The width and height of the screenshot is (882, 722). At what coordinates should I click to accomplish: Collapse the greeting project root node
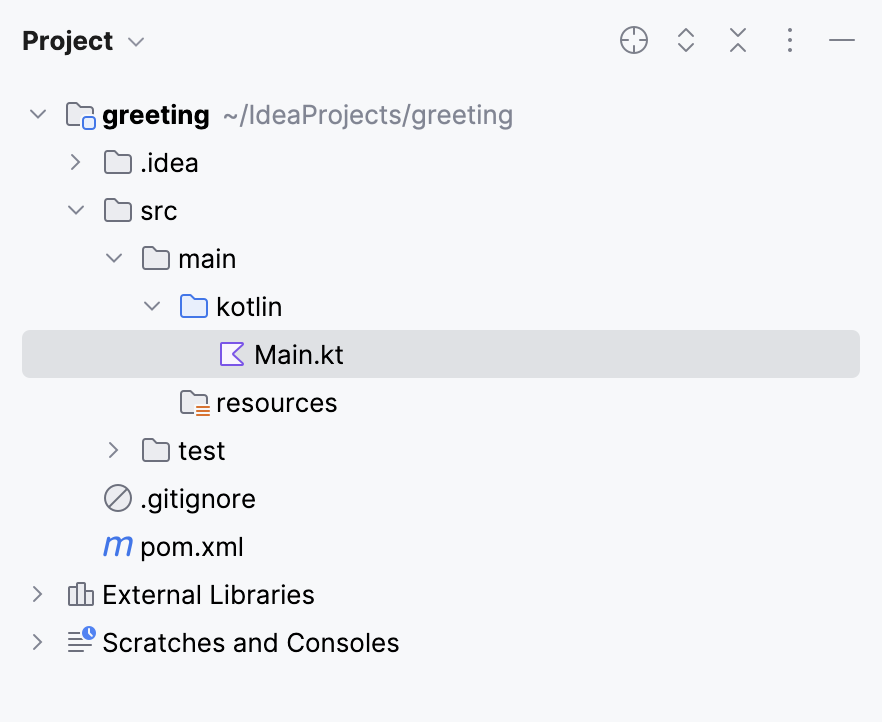(x=38, y=114)
